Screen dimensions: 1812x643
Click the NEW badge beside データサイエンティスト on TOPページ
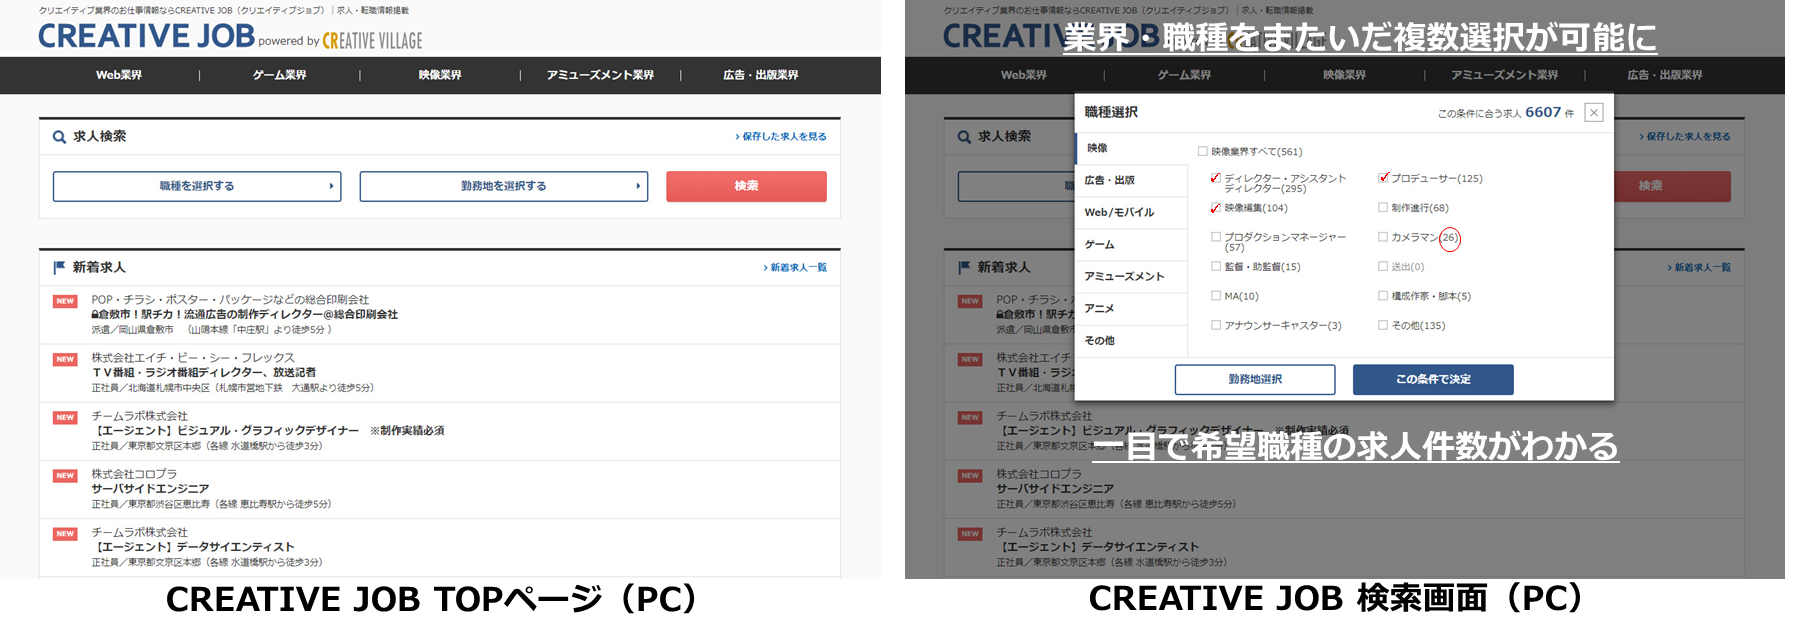click(65, 534)
